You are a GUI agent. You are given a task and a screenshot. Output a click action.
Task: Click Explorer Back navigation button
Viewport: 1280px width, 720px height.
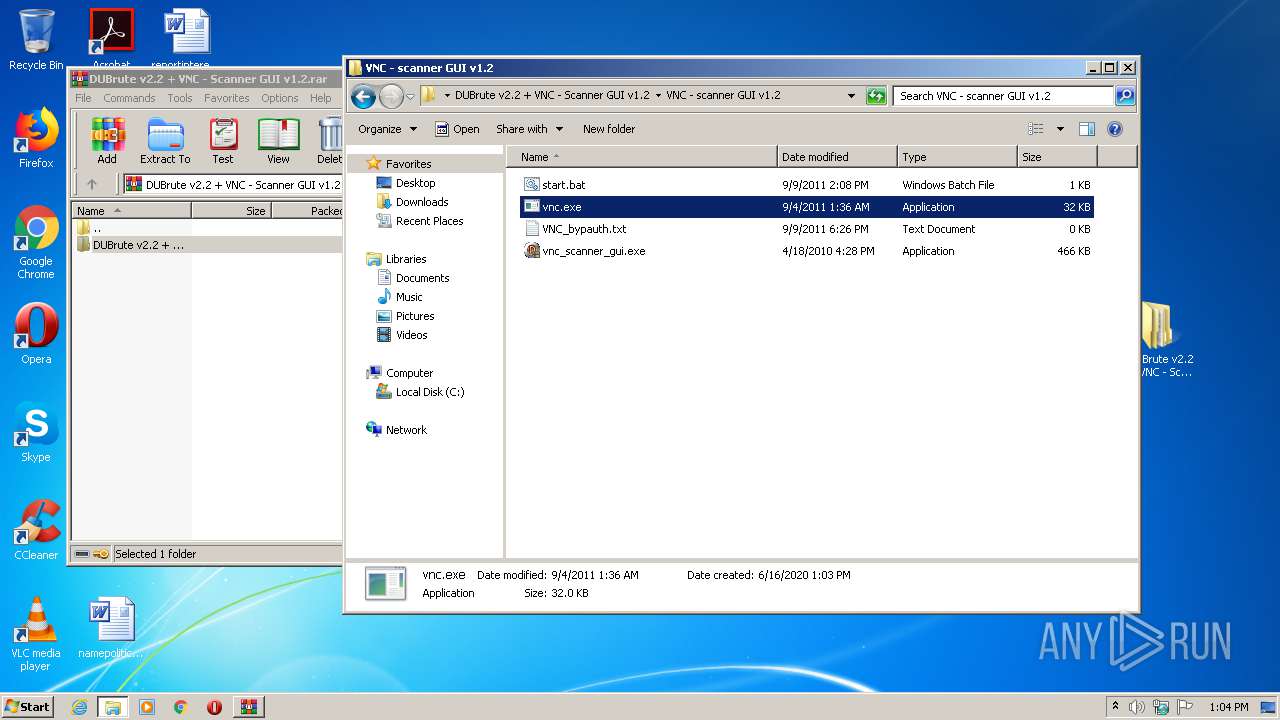point(363,96)
